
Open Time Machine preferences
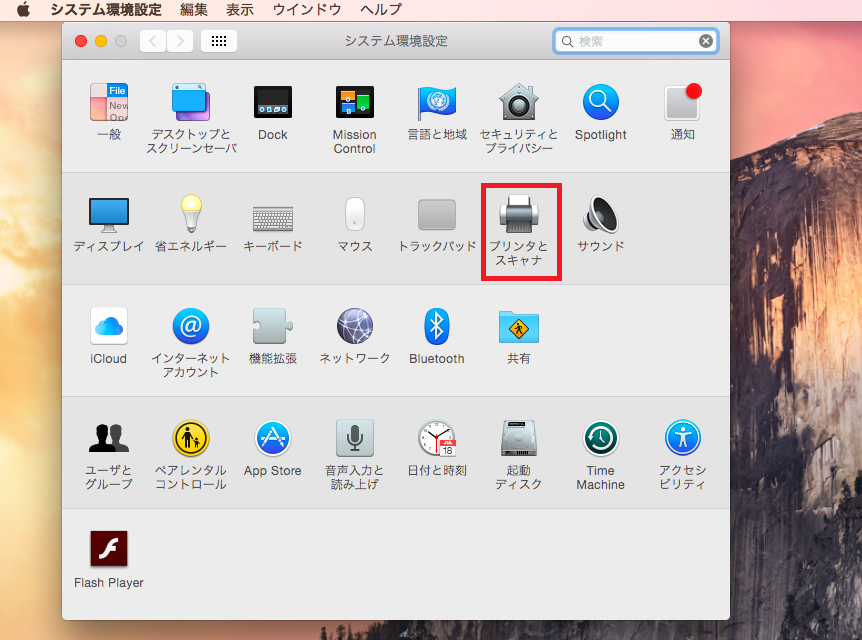coord(600,439)
